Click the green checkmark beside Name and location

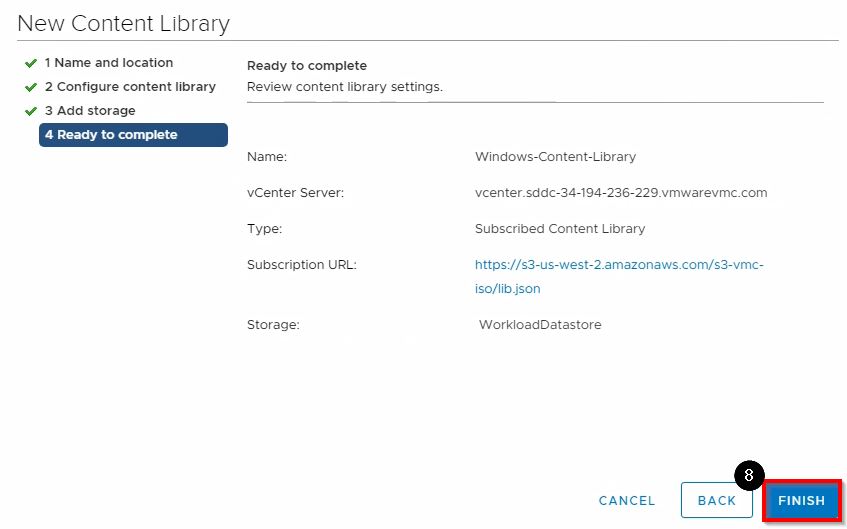click(31, 63)
